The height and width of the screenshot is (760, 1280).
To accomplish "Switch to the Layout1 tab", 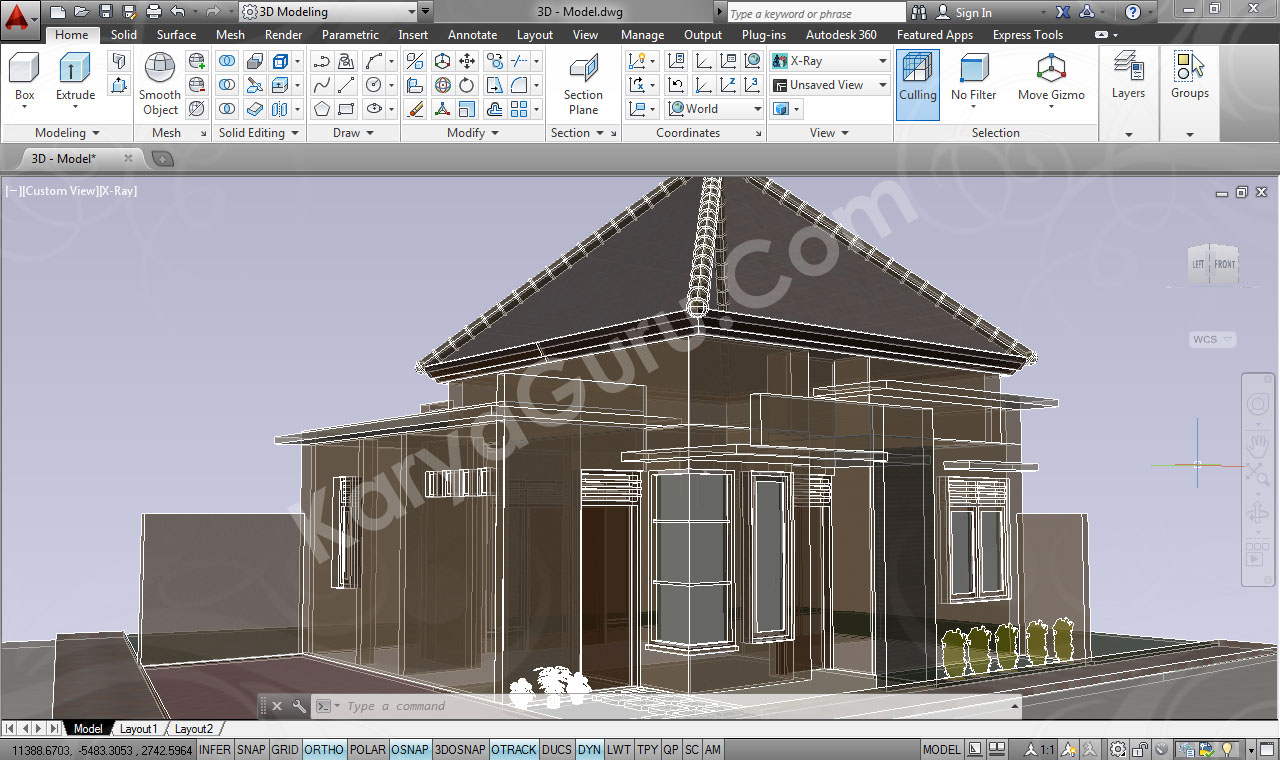I will 139,729.
